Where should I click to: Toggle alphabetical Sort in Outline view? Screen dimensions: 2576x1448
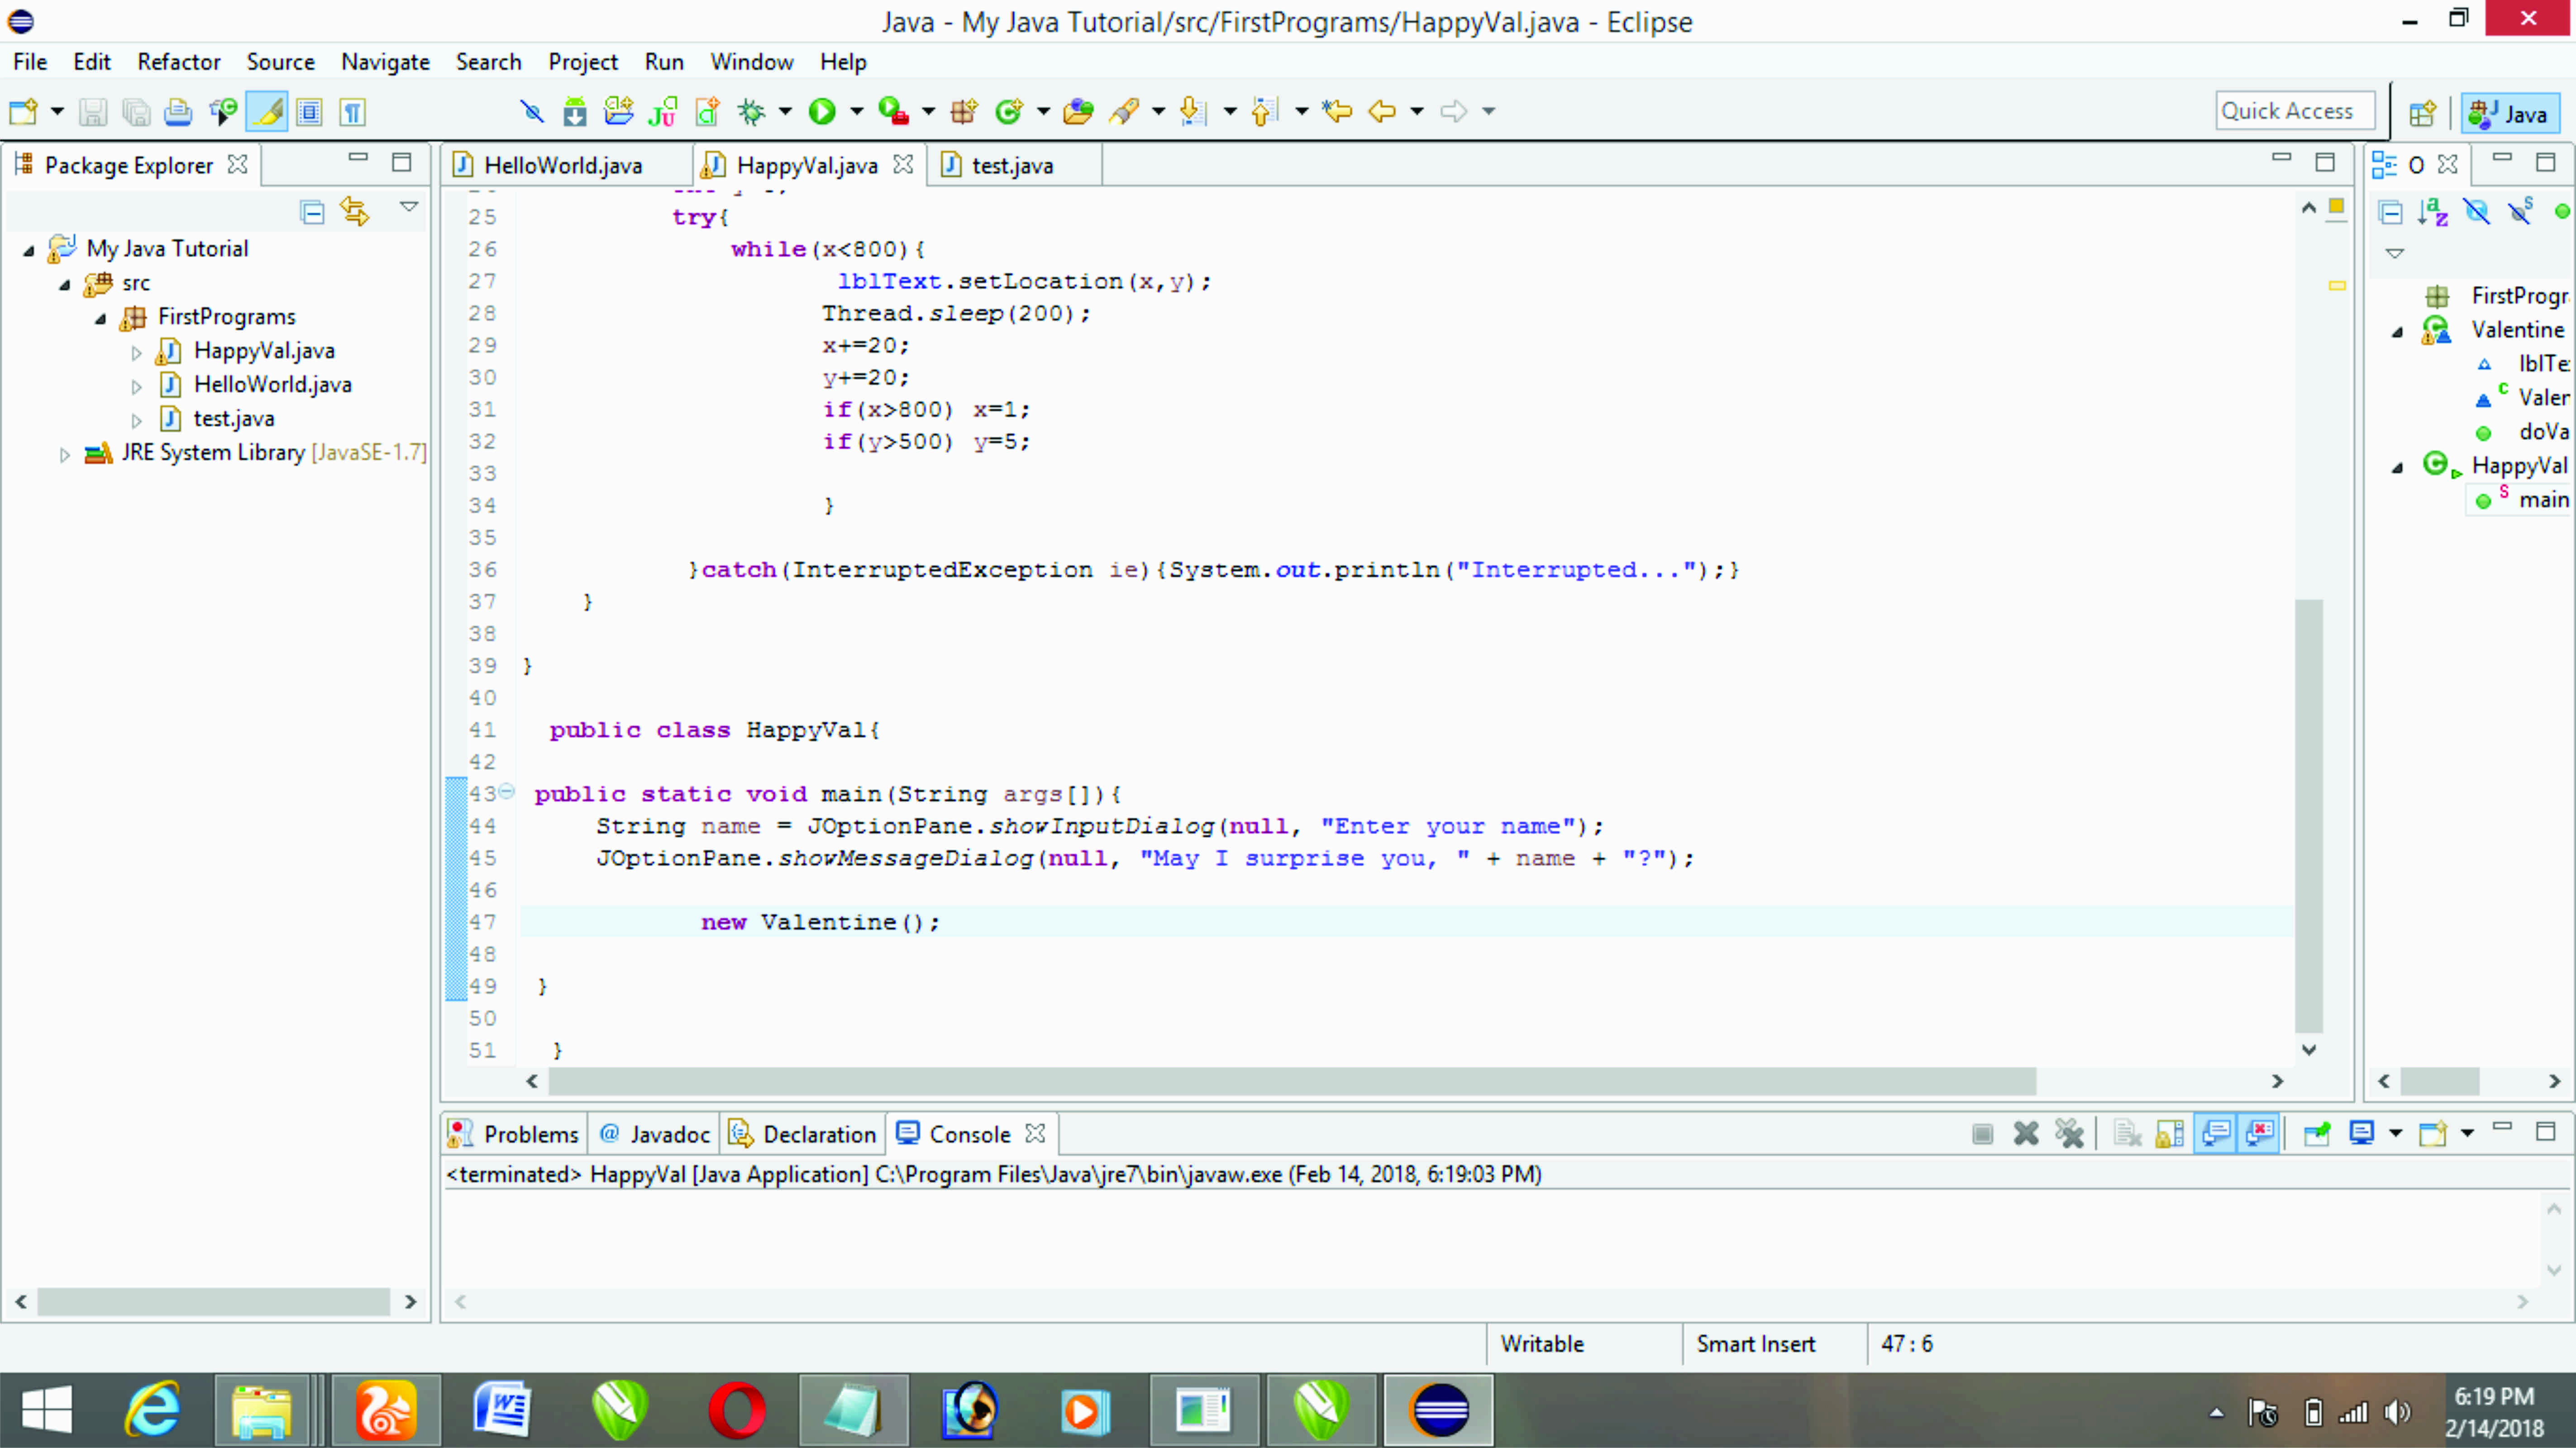click(x=2433, y=212)
